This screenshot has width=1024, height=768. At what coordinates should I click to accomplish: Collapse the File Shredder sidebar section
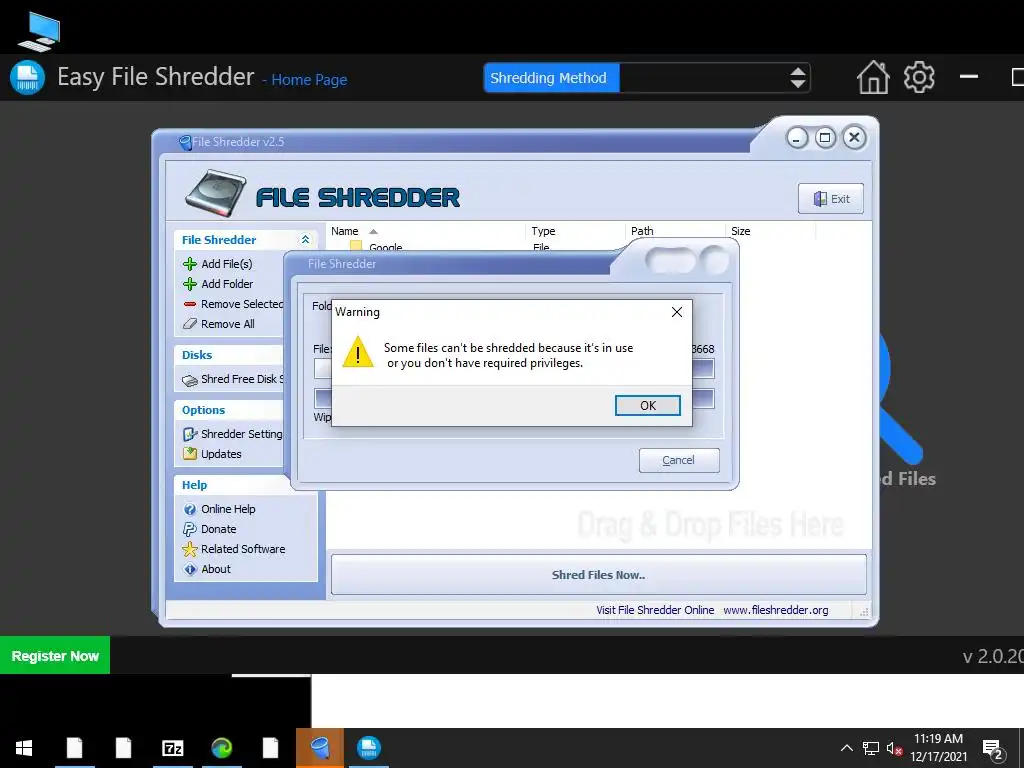point(305,240)
